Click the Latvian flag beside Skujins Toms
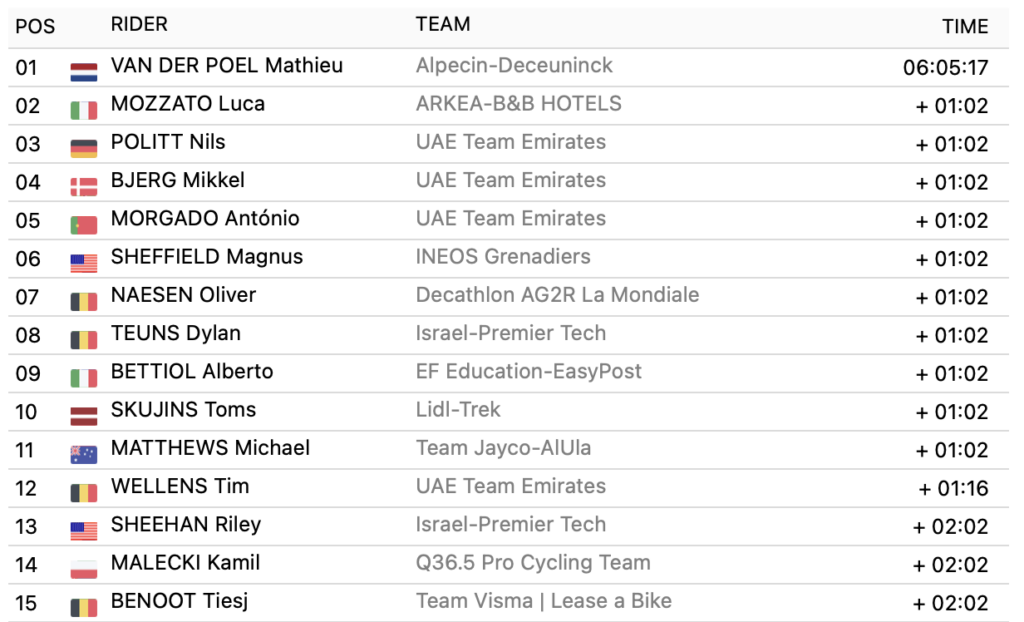1024x622 pixels. coord(83,415)
